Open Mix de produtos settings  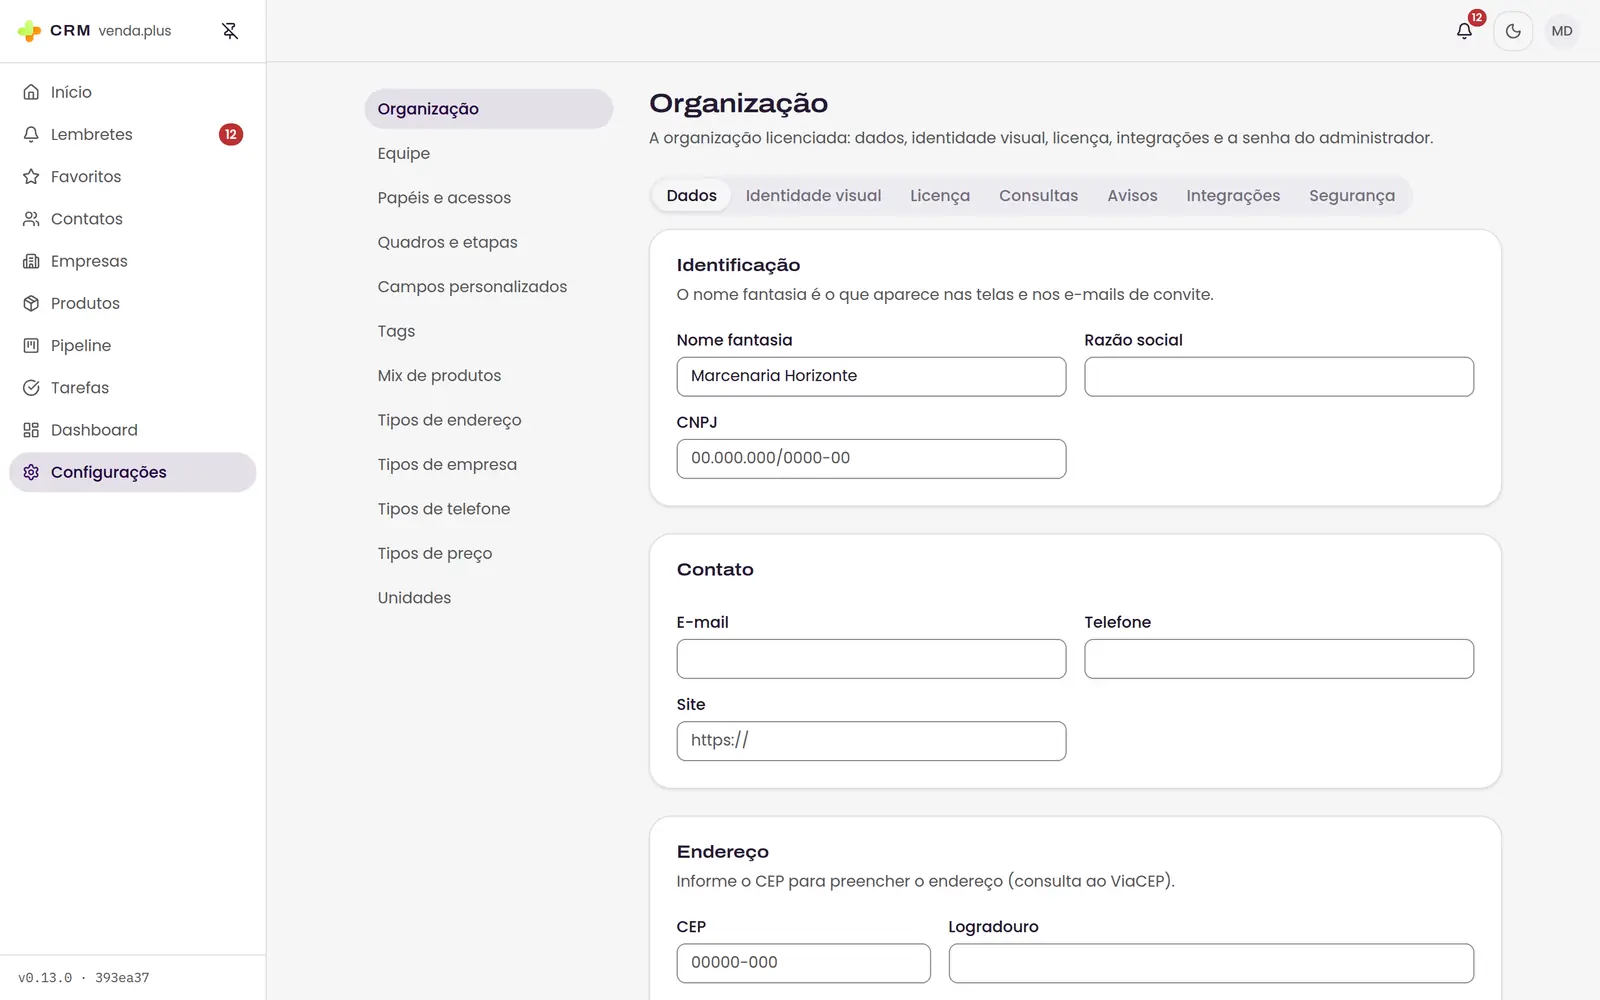click(489, 376)
